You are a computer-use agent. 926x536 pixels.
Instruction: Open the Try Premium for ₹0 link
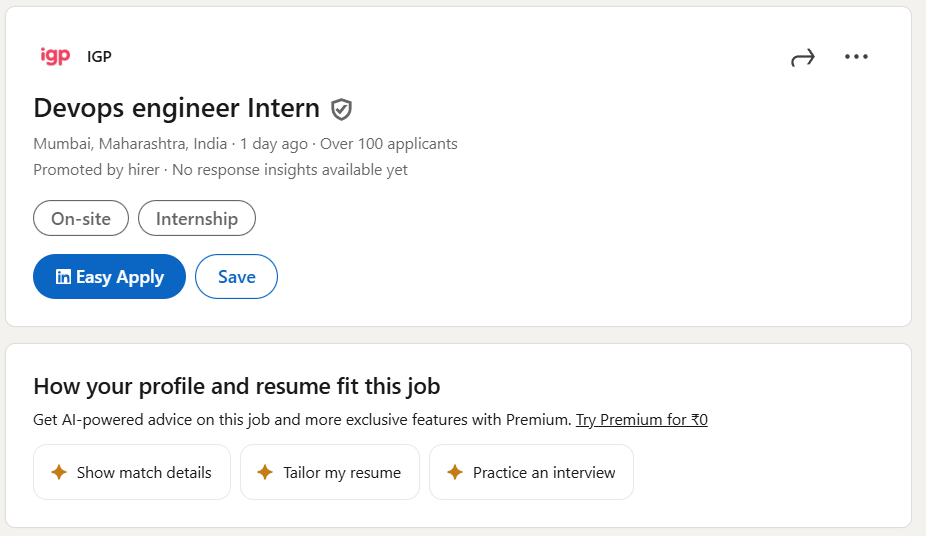point(641,420)
